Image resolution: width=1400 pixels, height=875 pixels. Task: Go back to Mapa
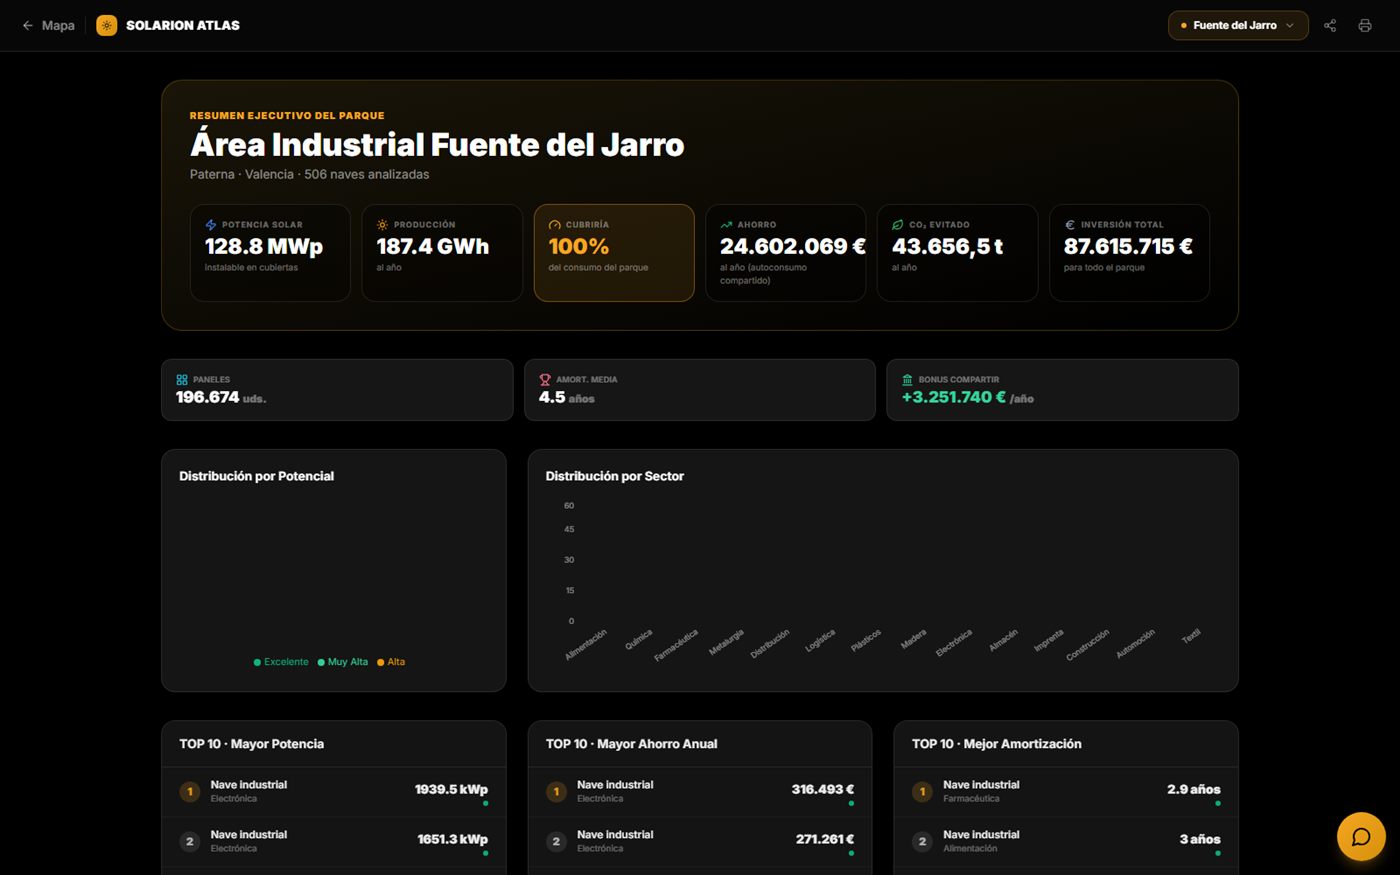pyautogui.click(x=48, y=25)
